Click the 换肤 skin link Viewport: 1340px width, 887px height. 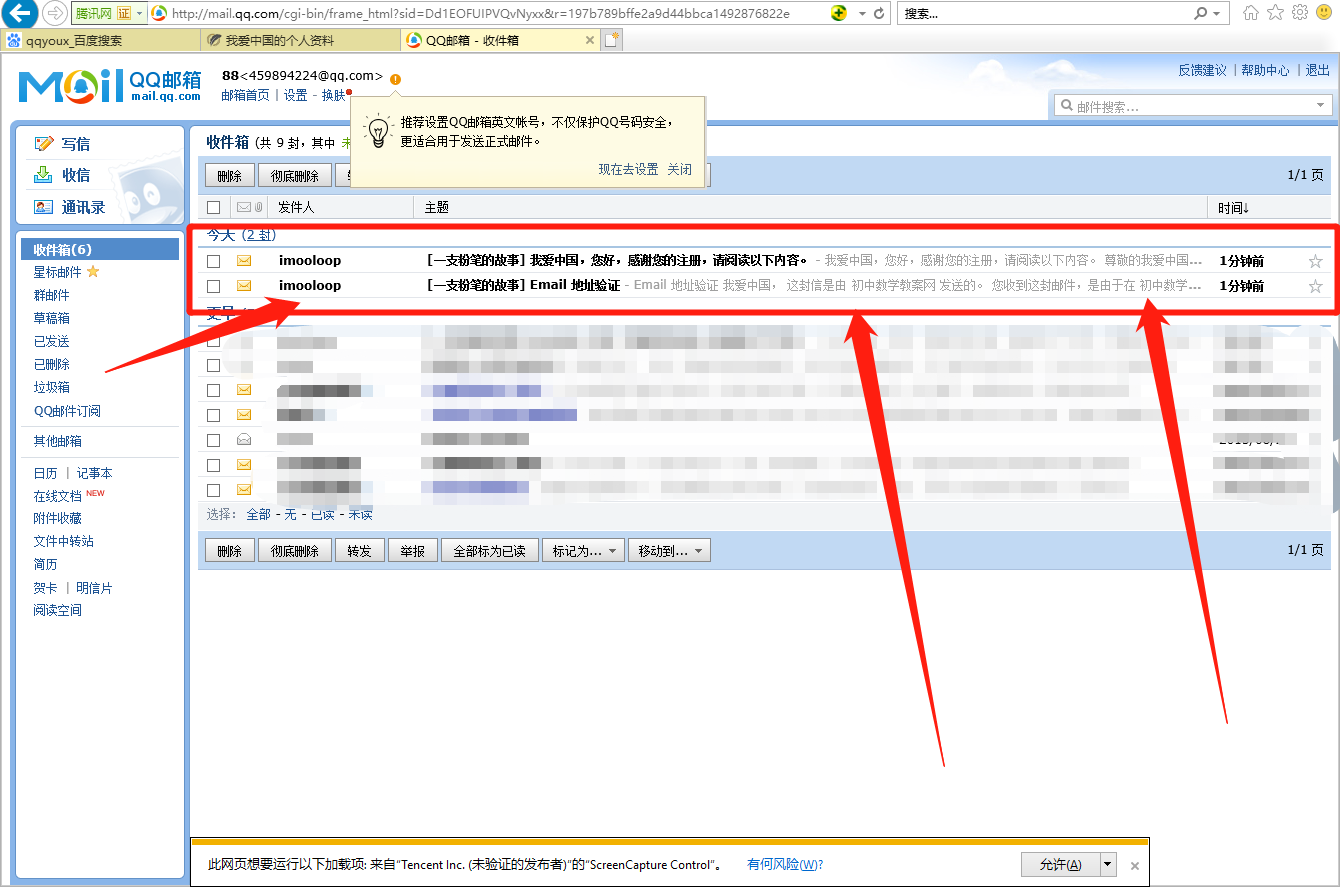coord(333,95)
